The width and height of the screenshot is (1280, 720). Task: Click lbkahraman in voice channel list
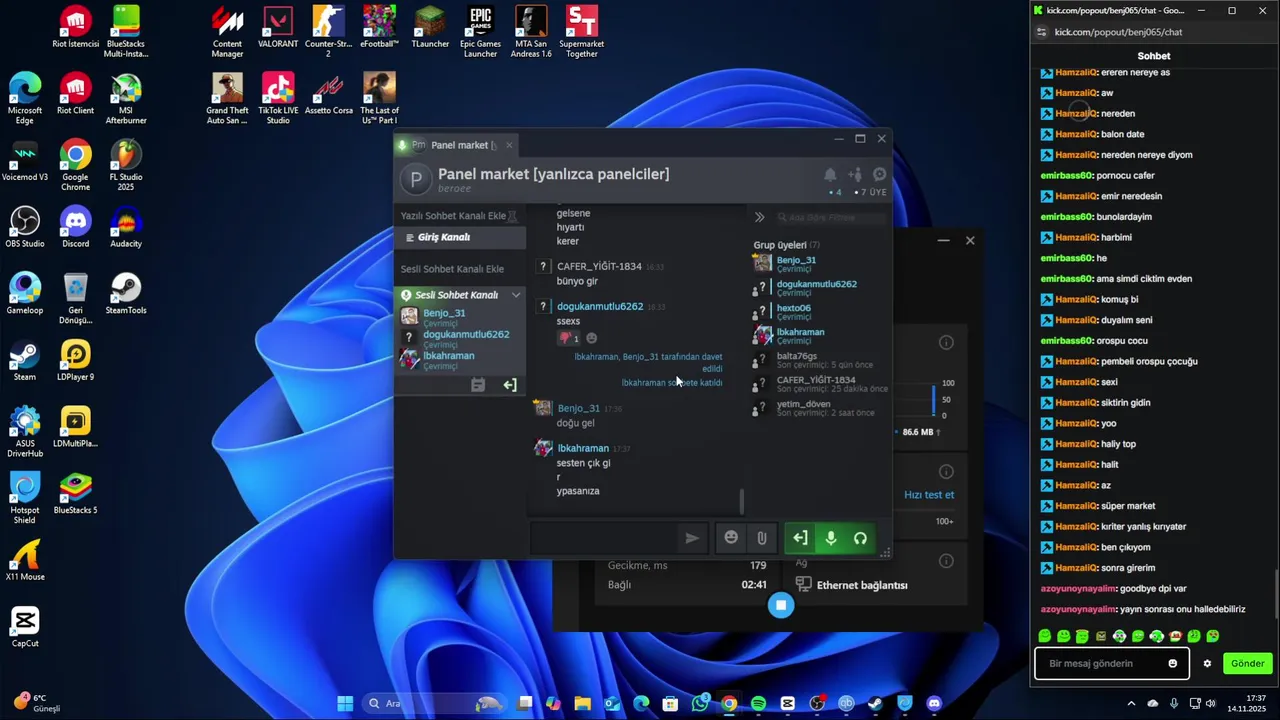click(x=449, y=356)
